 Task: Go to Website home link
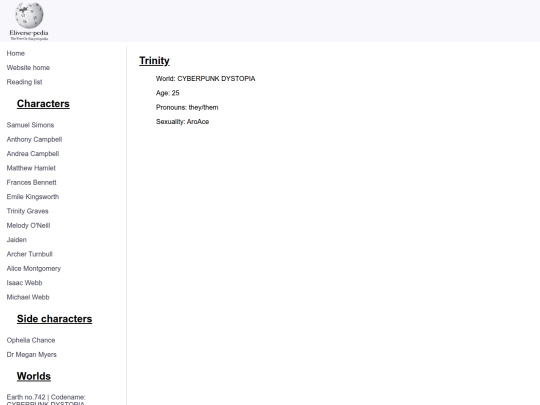[28, 68]
